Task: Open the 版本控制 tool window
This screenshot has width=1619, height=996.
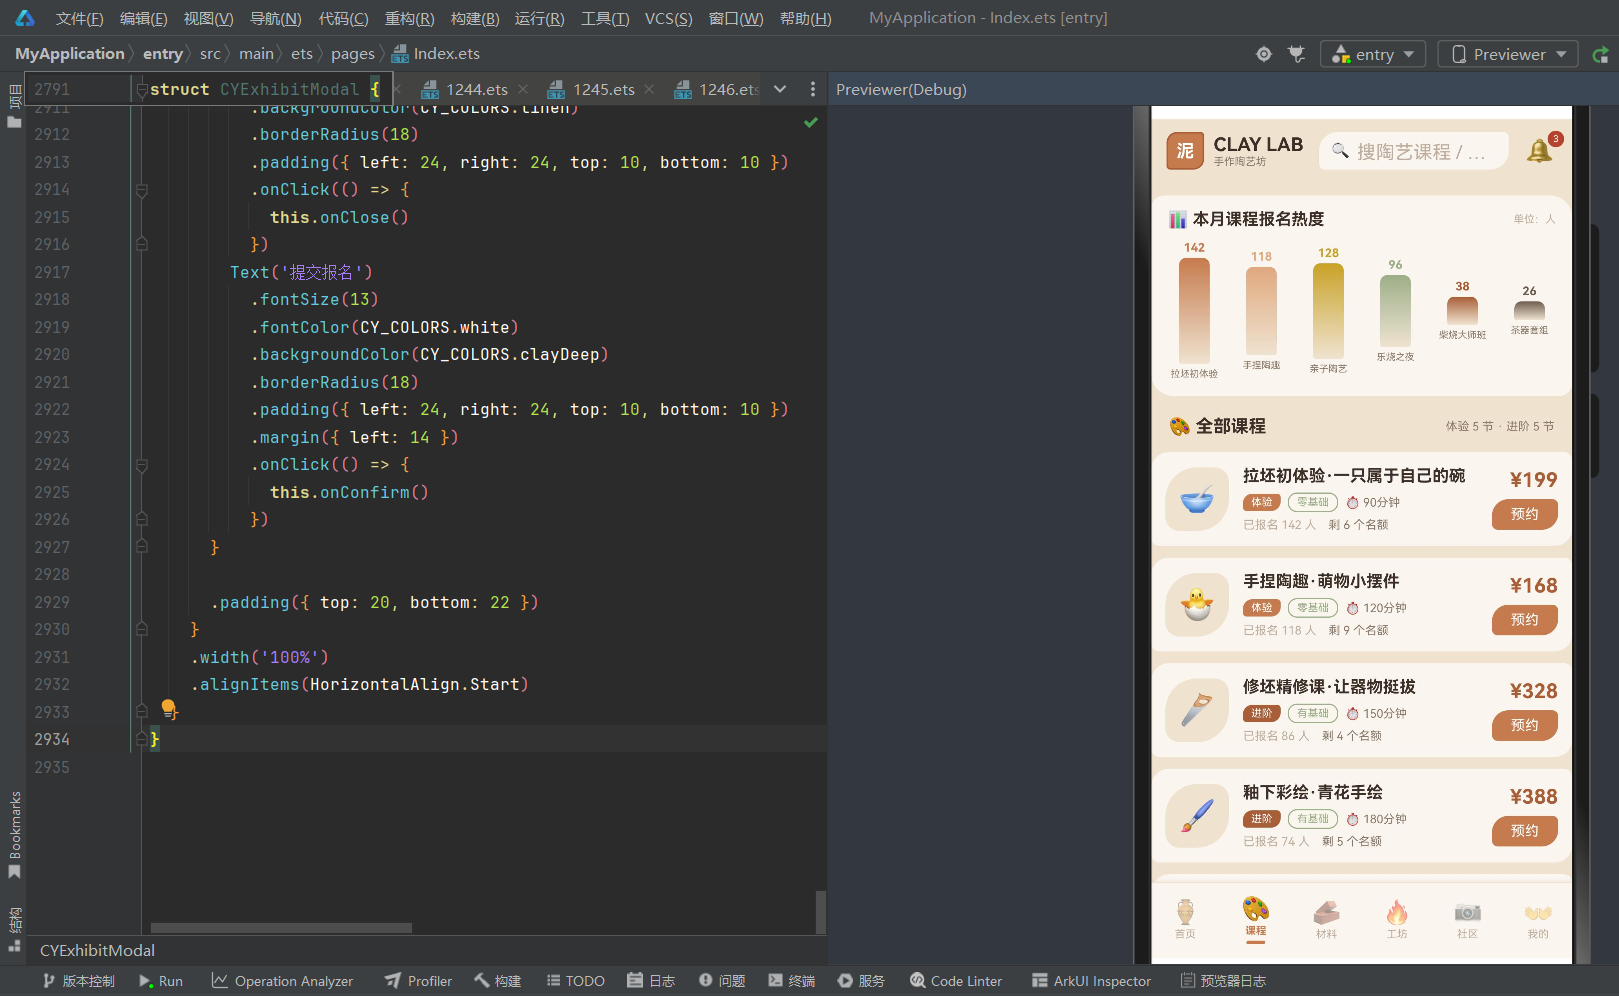Action: point(78,981)
